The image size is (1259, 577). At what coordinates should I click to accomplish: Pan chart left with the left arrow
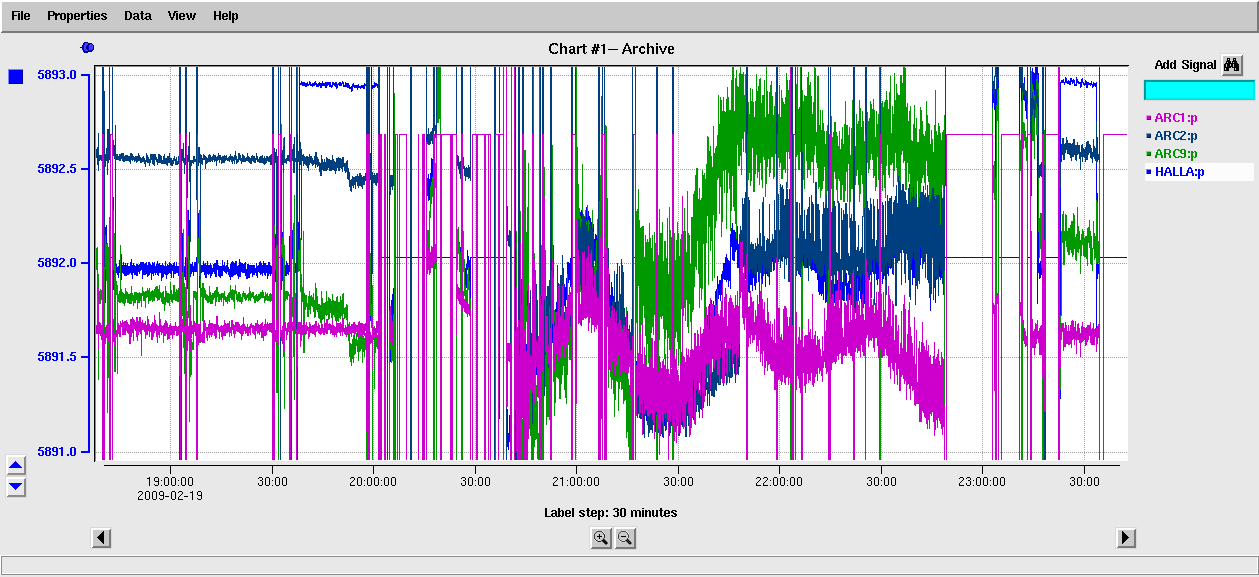click(101, 538)
